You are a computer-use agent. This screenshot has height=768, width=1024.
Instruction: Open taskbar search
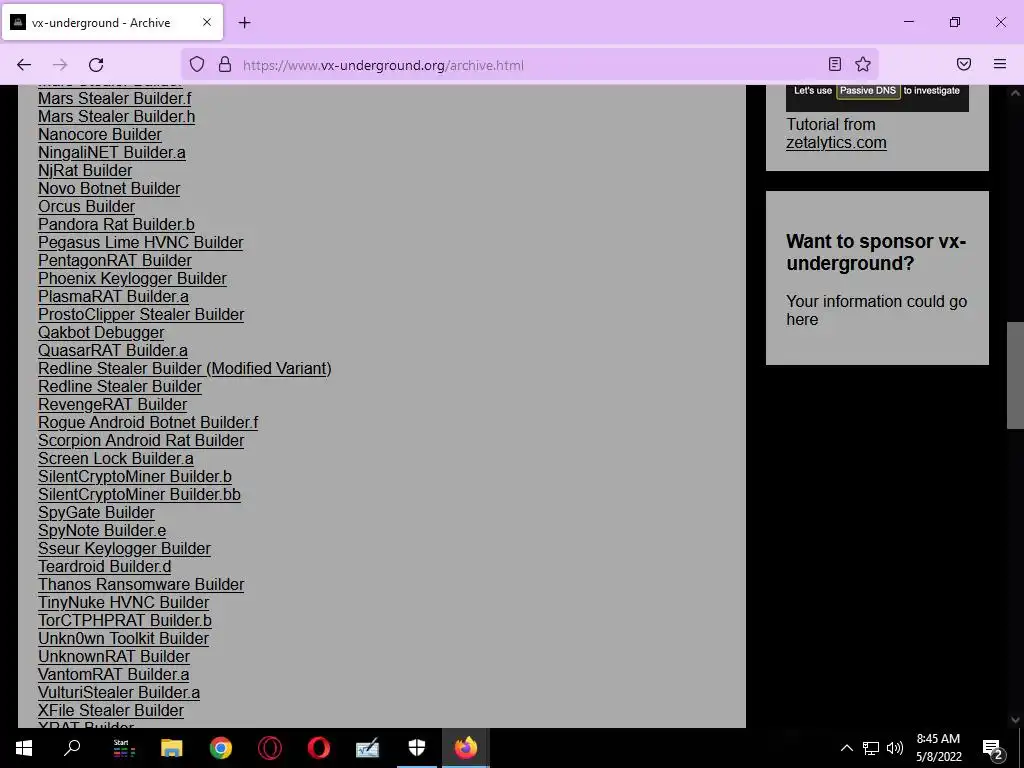tap(72, 748)
